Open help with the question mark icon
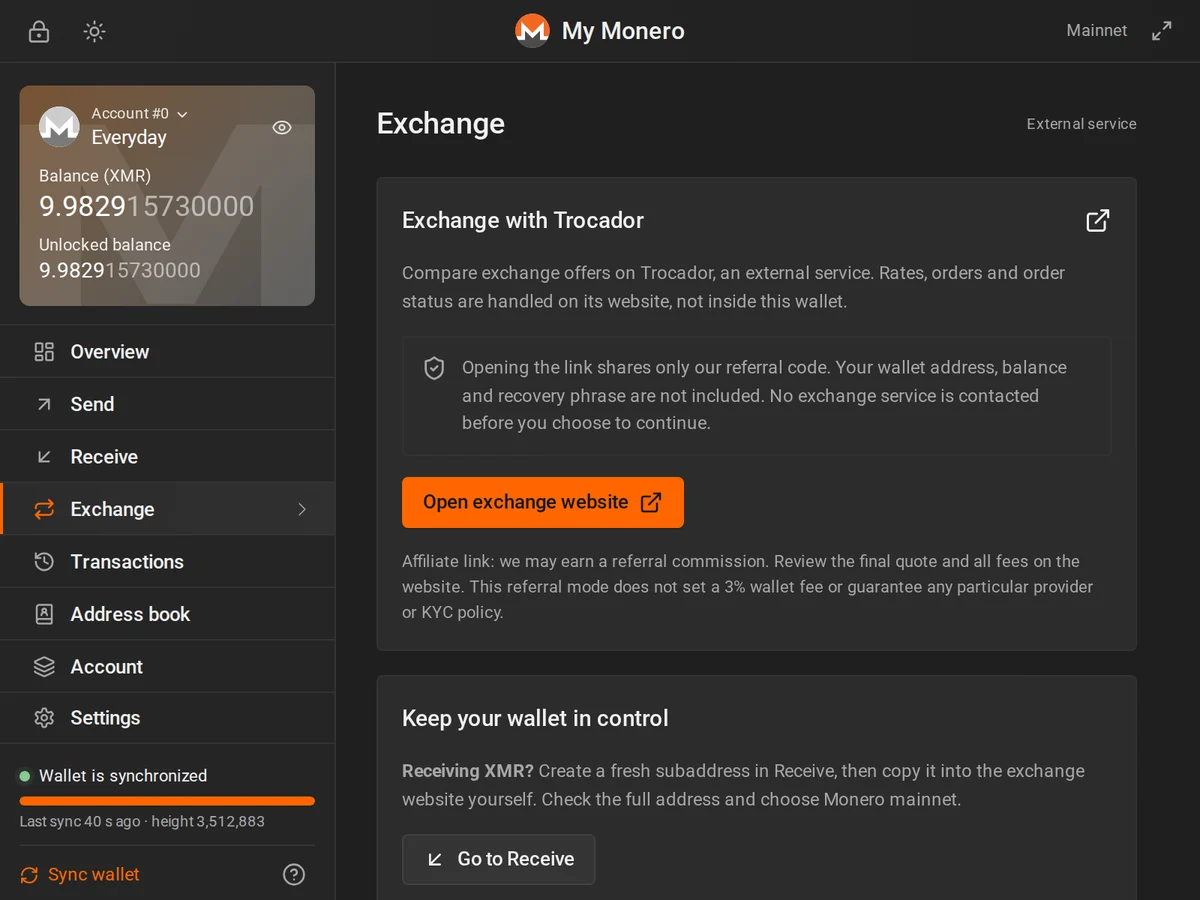This screenshot has height=900, width=1200. pos(294,875)
